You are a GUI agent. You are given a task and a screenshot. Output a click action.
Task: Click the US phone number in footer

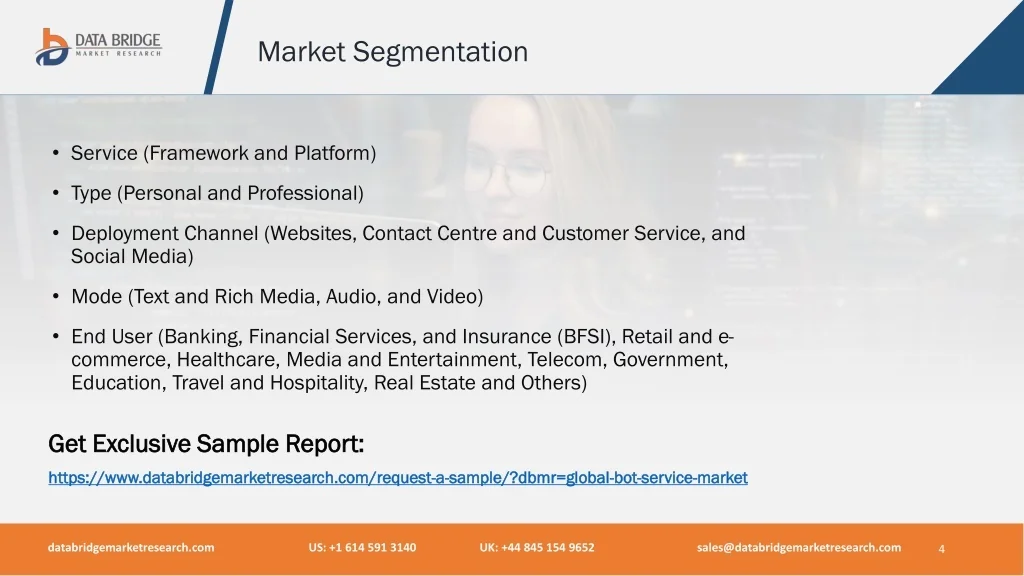(x=362, y=548)
